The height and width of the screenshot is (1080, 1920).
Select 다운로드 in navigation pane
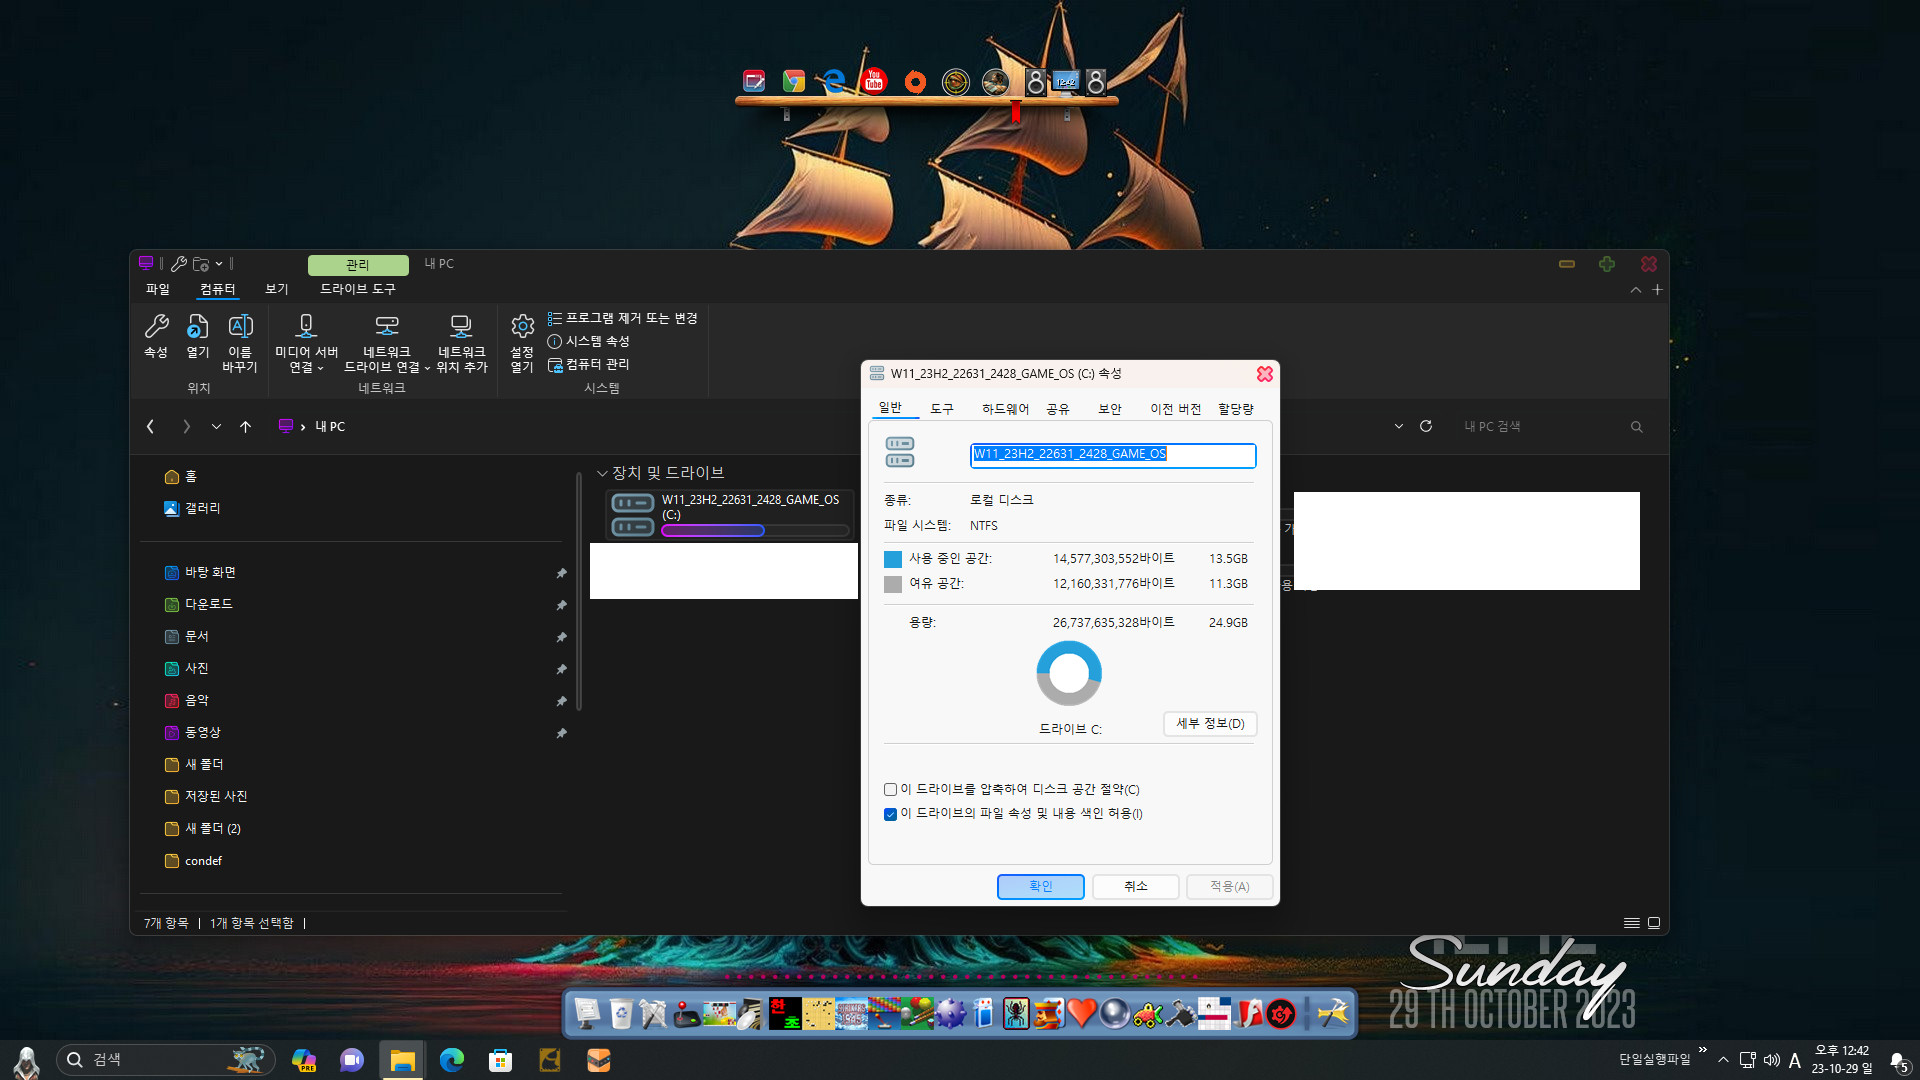[x=208, y=604]
